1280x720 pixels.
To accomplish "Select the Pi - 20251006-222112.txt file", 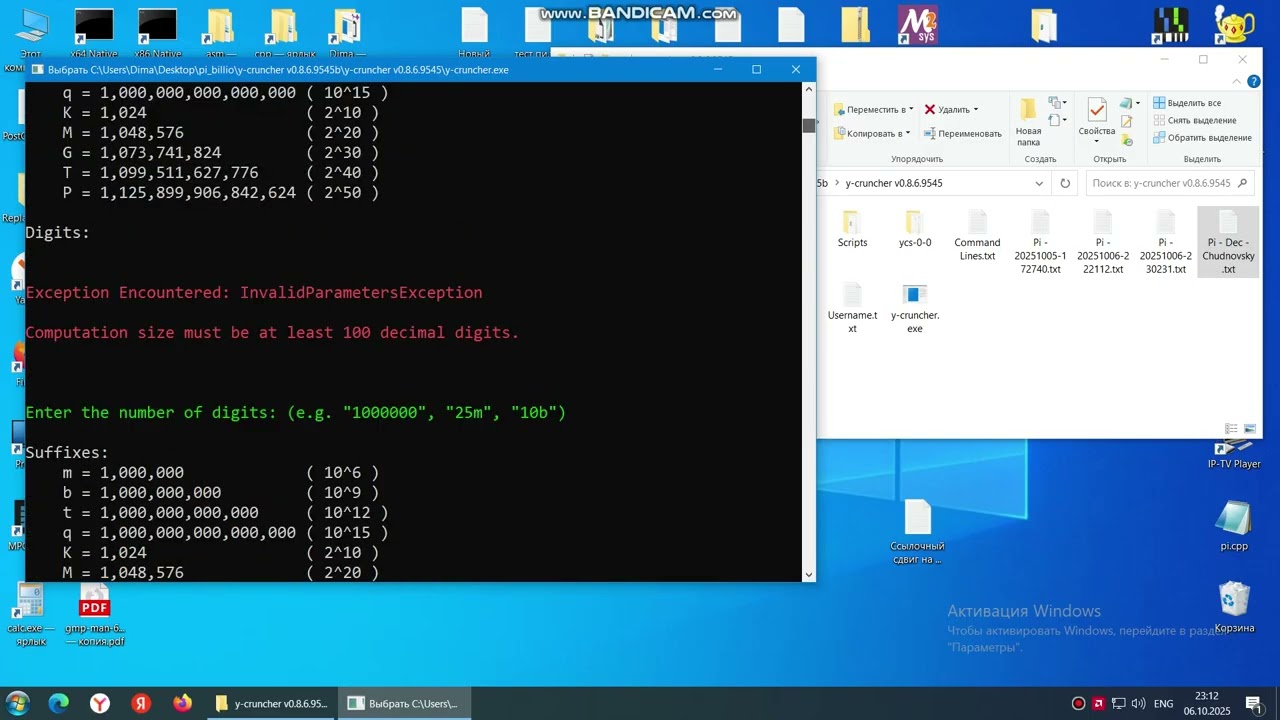I will click(1102, 242).
